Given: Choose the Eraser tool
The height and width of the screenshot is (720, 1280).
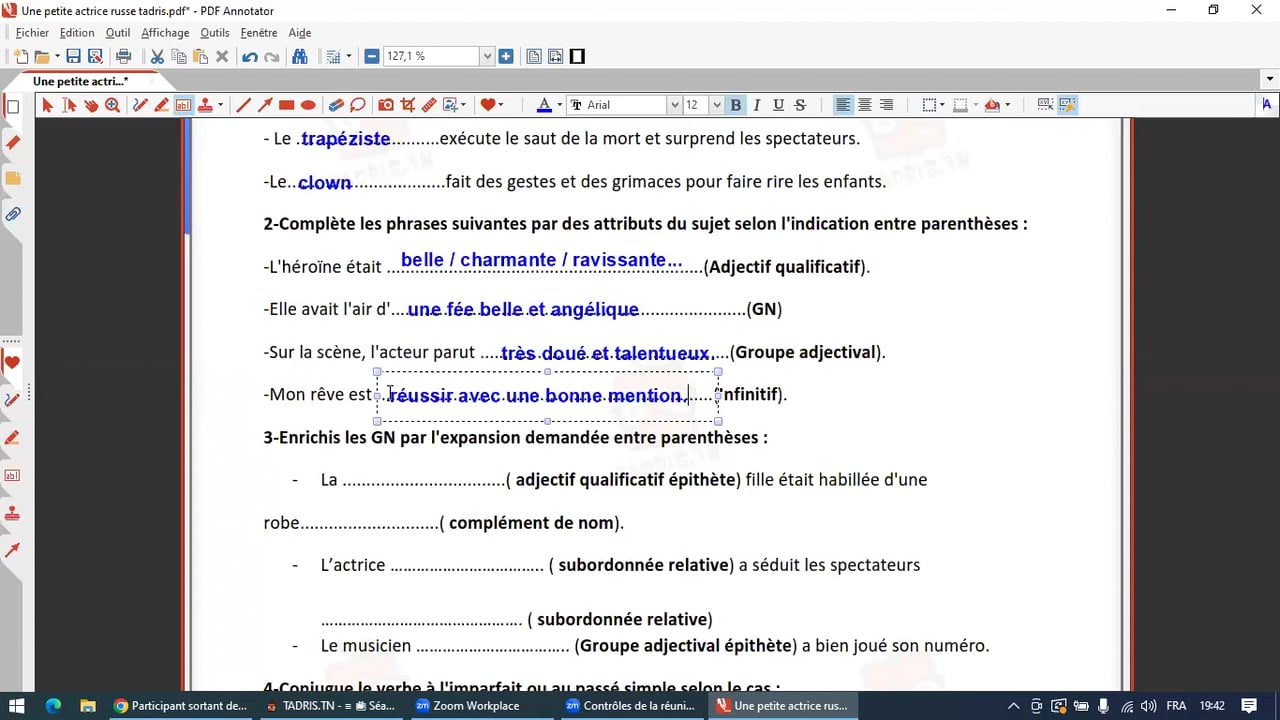Looking at the screenshot, I should (336, 105).
